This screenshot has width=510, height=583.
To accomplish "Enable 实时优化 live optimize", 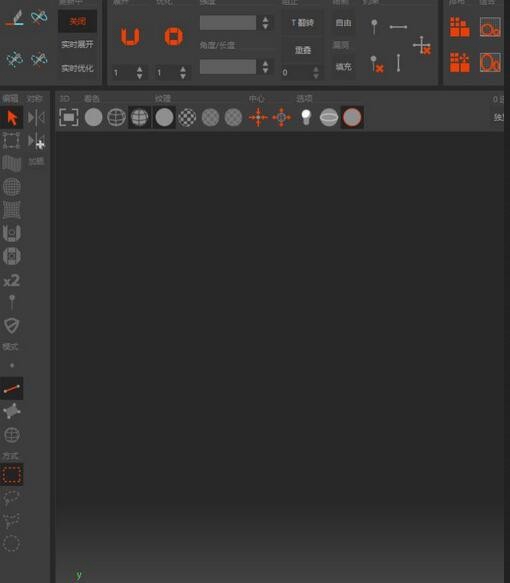I will 77,68.
